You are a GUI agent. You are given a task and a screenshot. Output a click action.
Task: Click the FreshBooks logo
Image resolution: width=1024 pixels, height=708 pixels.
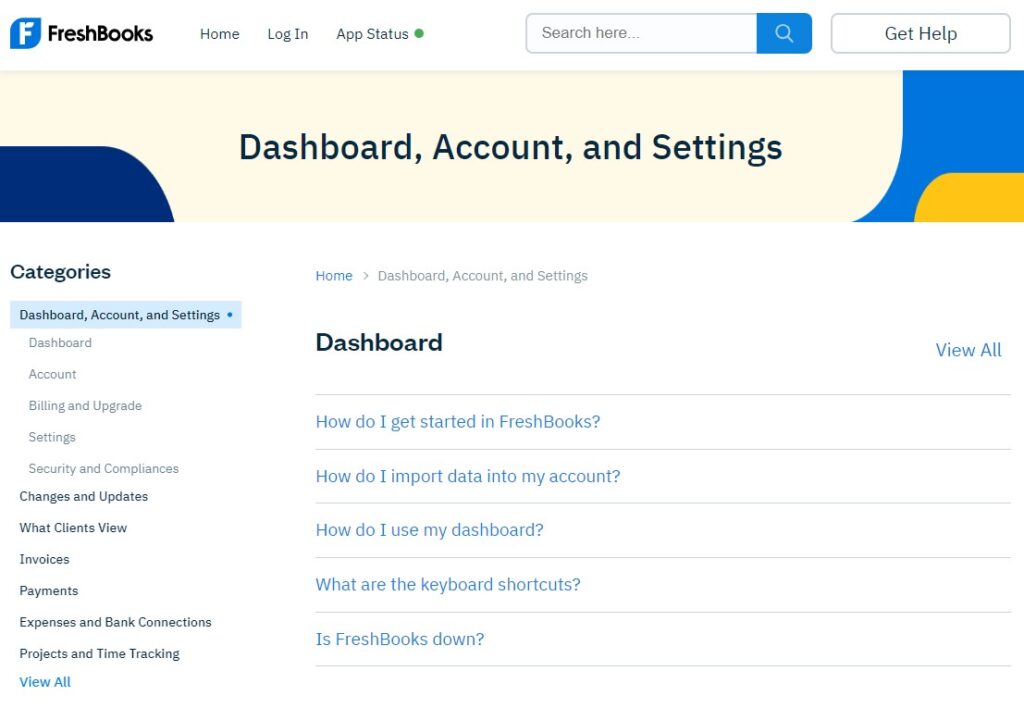[x=81, y=33]
